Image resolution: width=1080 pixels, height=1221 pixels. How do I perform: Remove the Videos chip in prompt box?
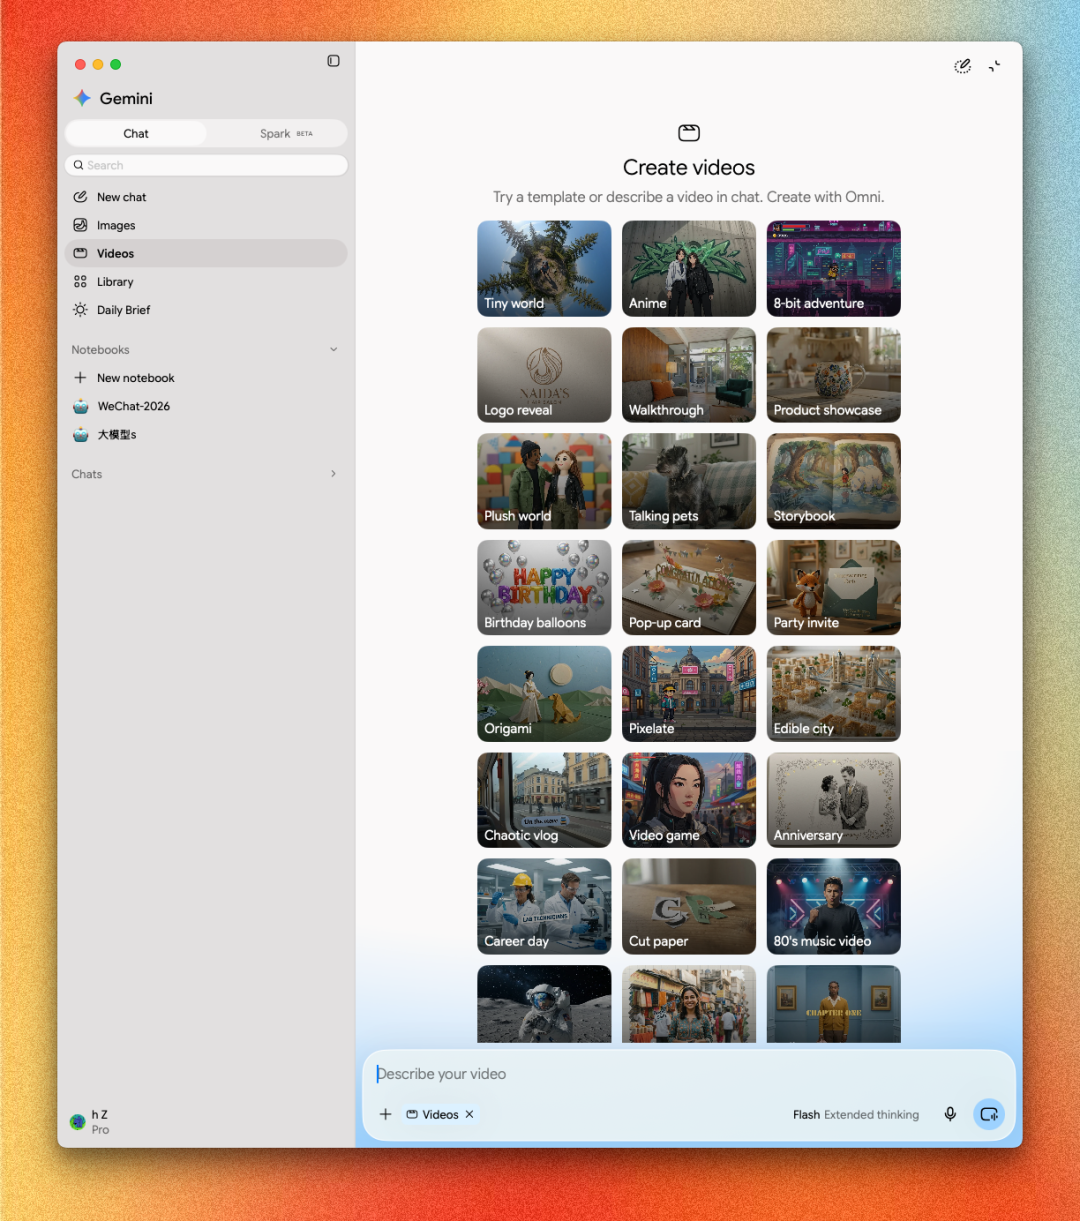[469, 1114]
